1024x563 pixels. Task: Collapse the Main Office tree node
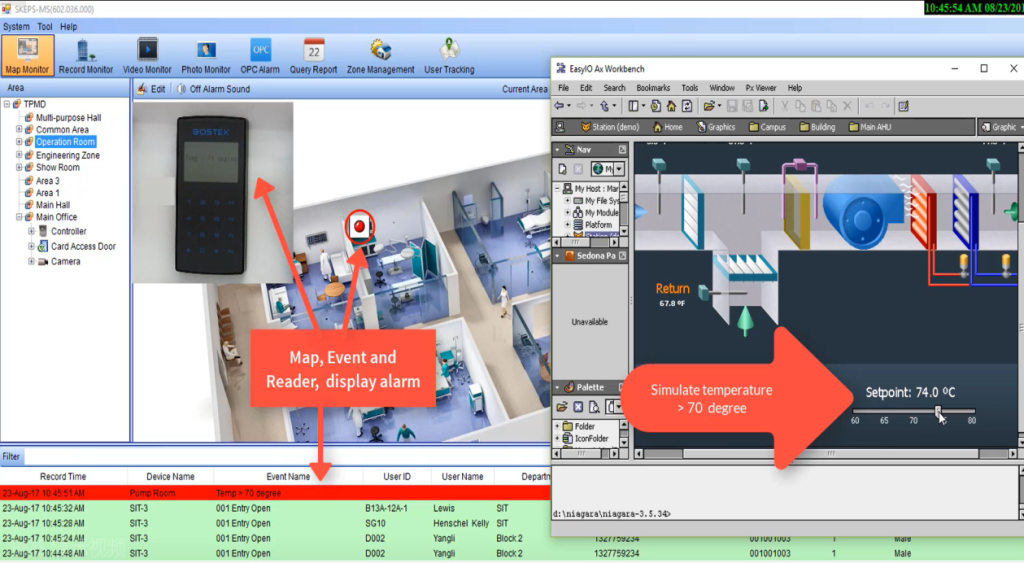[19, 217]
